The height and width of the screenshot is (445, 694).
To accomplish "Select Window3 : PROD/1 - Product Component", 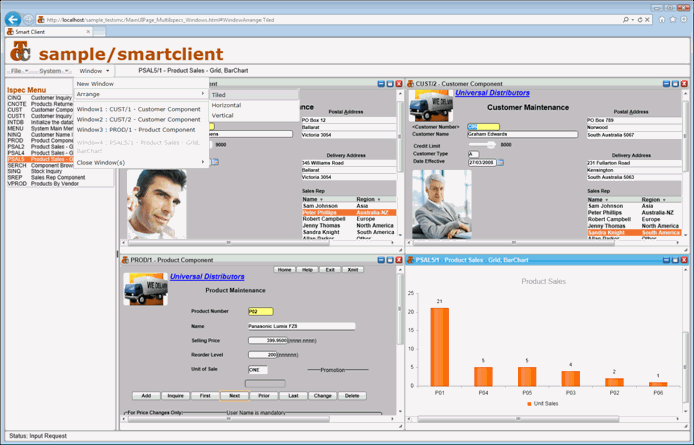I will [x=136, y=130].
